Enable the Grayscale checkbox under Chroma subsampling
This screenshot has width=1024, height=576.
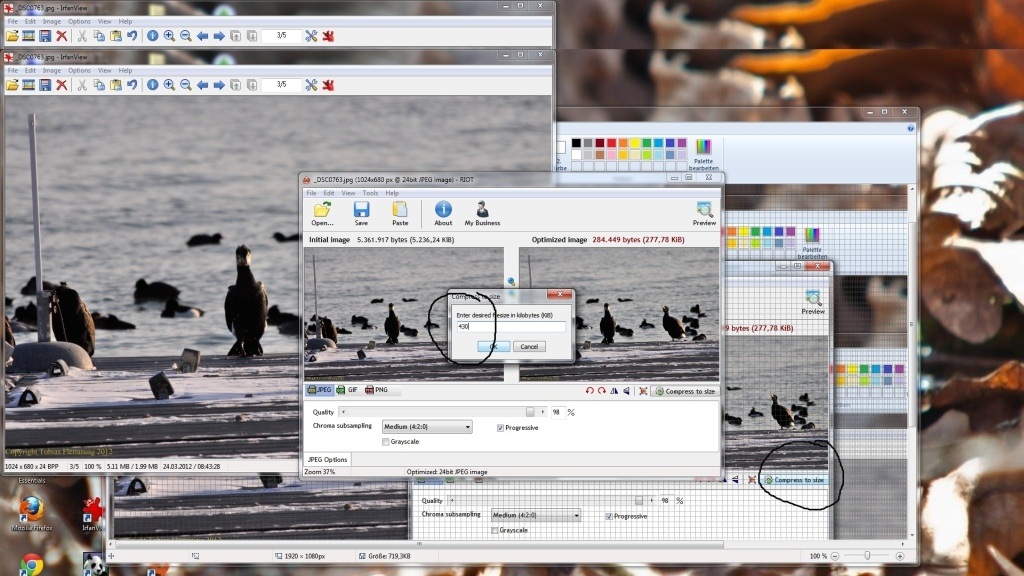386,442
